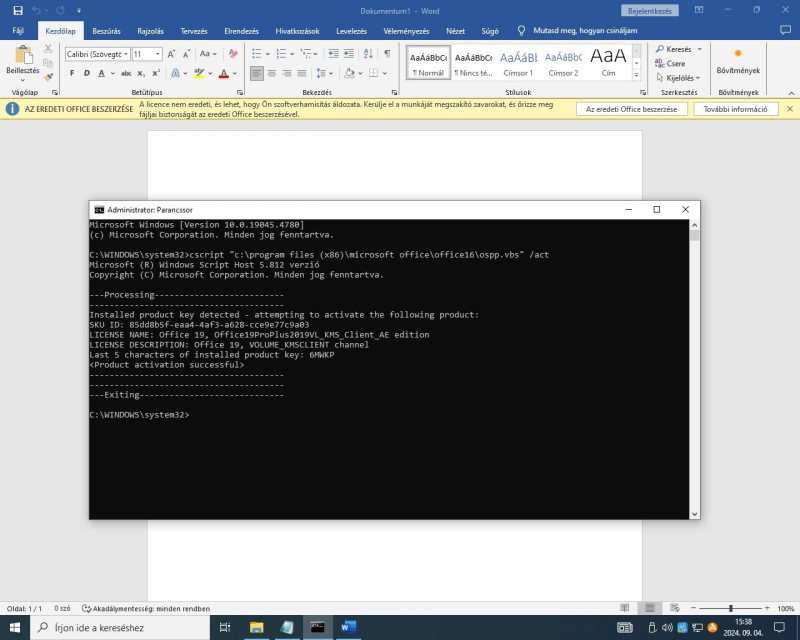800x640 pixels.
Task: Increase font size with the grow font icon
Action: [171, 54]
